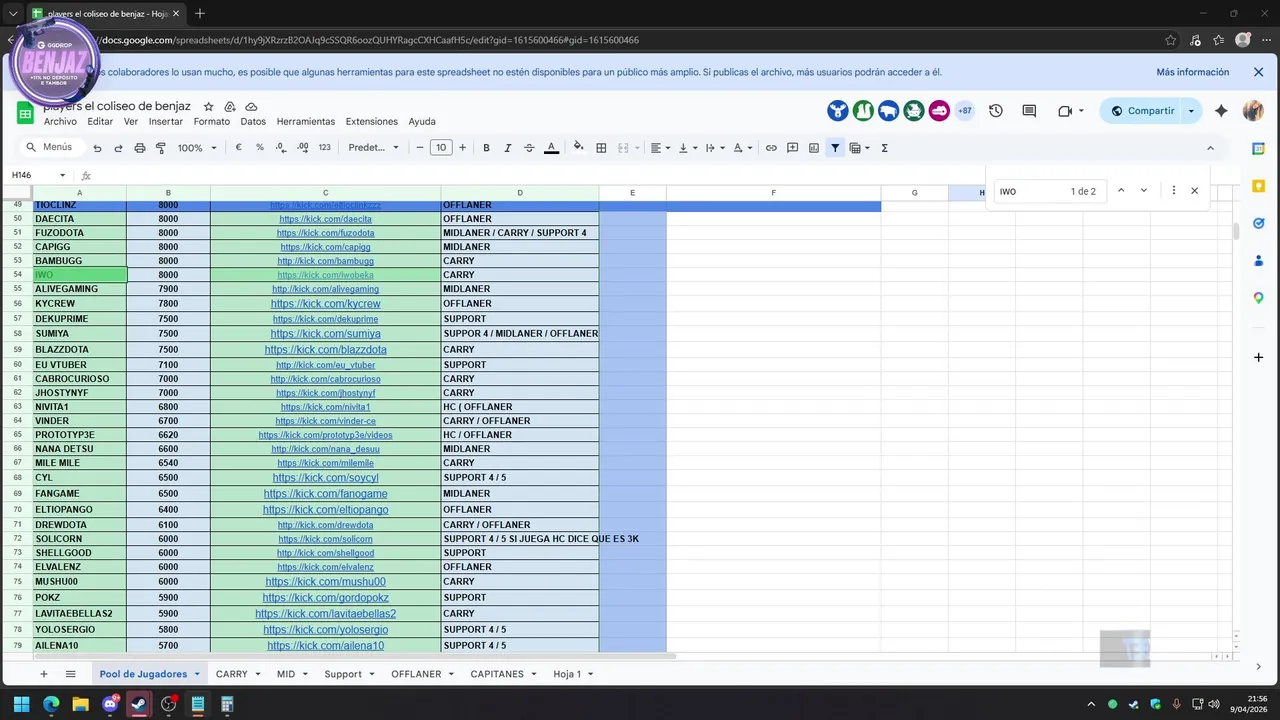The width and height of the screenshot is (1280, 720).
Task: Open the all sheets list
Action: 70,674
